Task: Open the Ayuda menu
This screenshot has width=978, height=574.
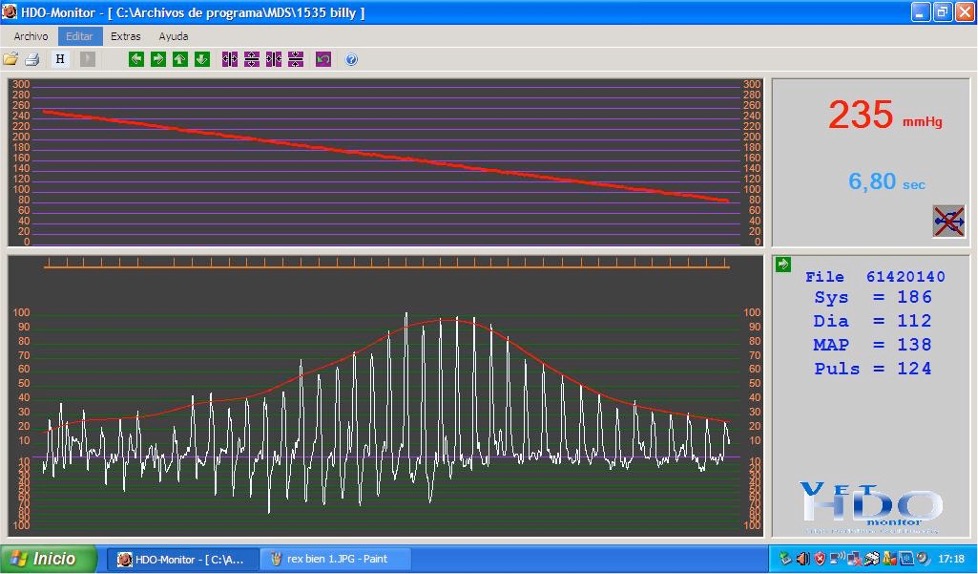Action: pos(173,36)
